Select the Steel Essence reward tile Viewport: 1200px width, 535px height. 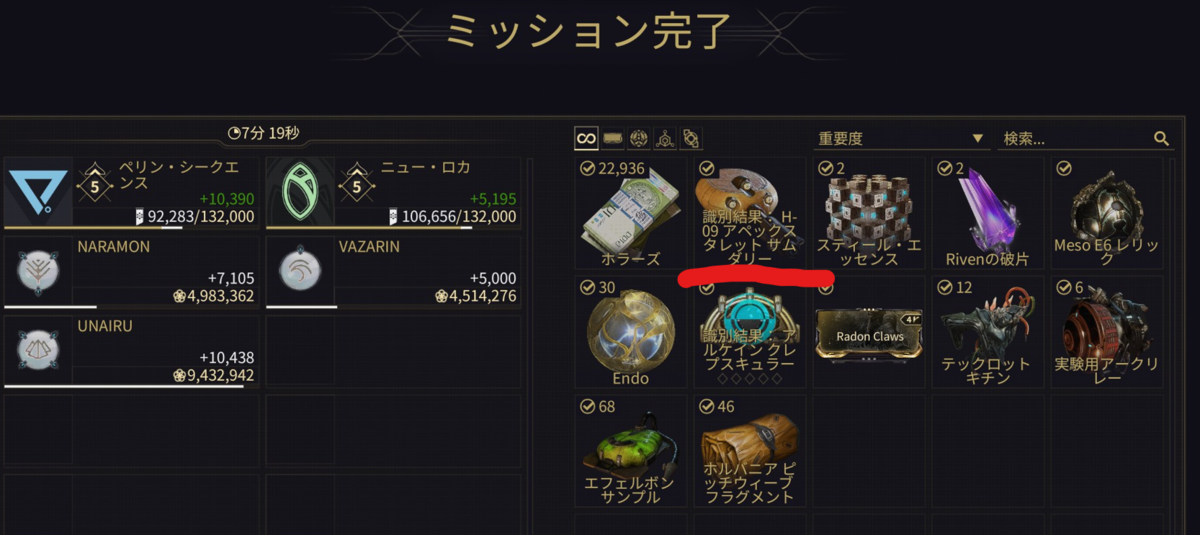click(869, 213)
